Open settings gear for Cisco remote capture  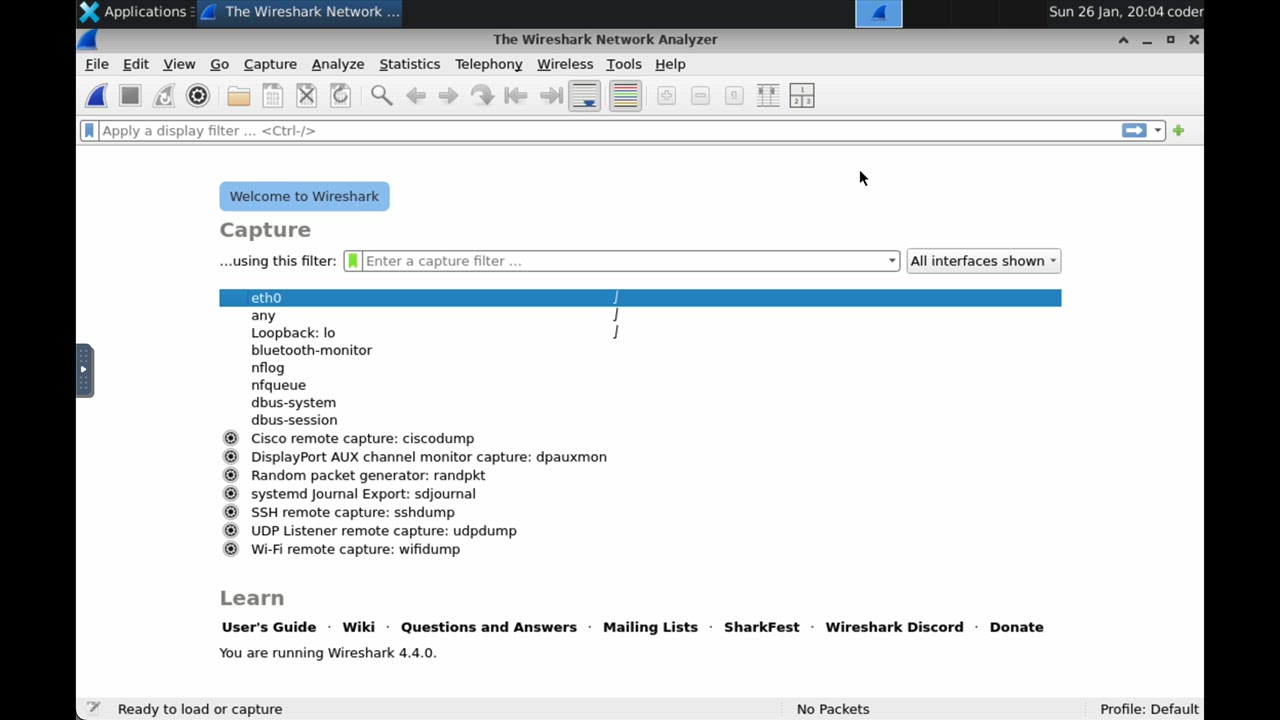click(231, 438)
